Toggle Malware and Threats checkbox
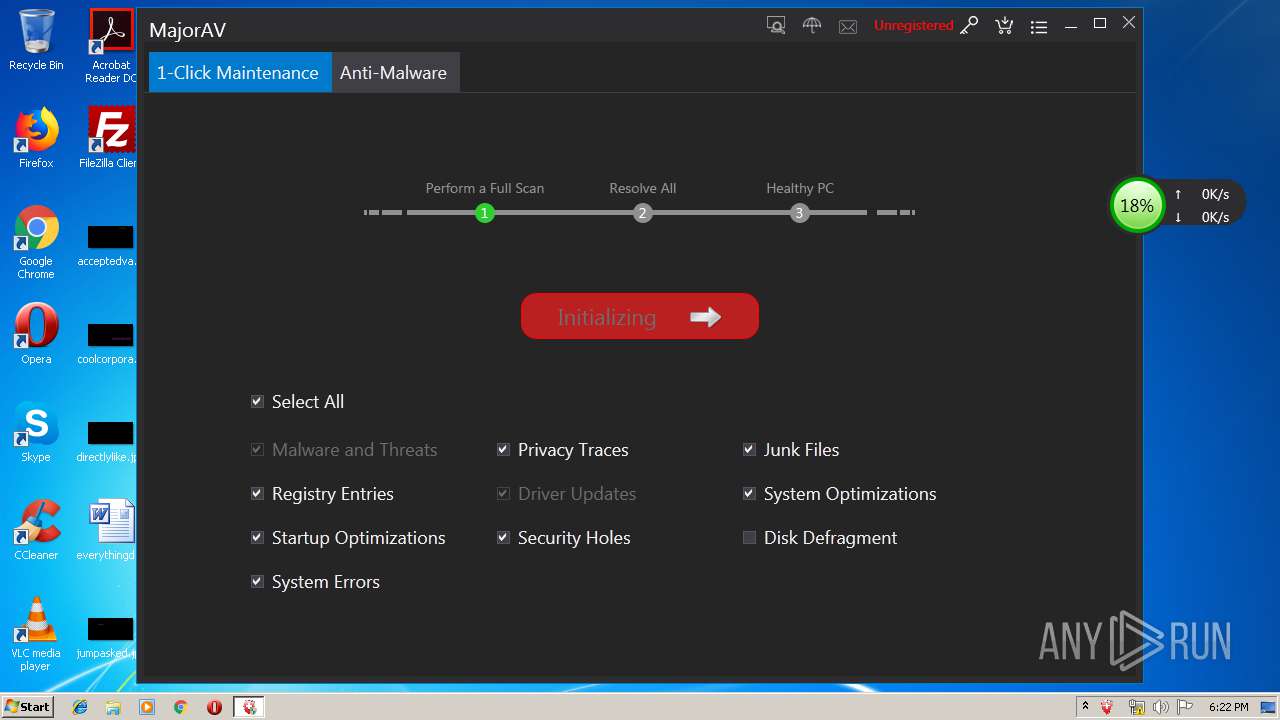 pos(257,450)
